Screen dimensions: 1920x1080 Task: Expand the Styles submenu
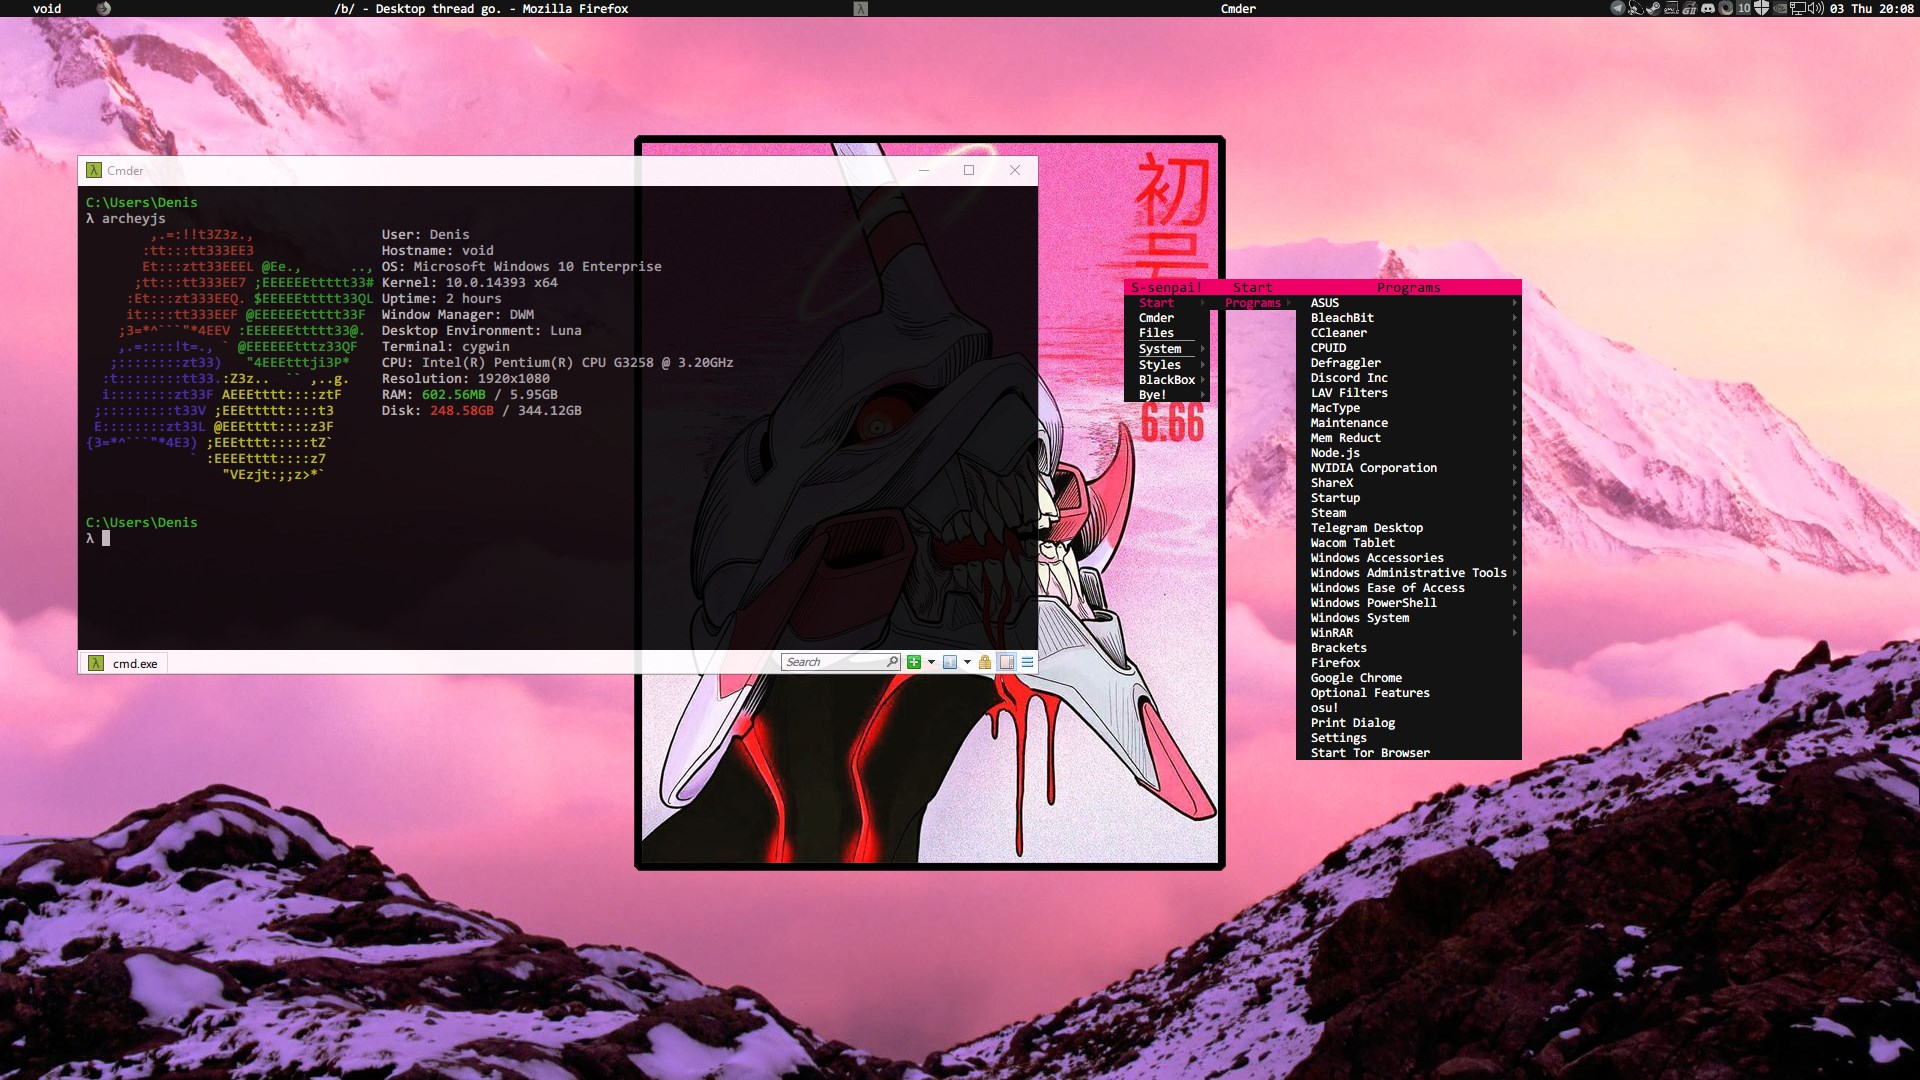(1168, 365)
